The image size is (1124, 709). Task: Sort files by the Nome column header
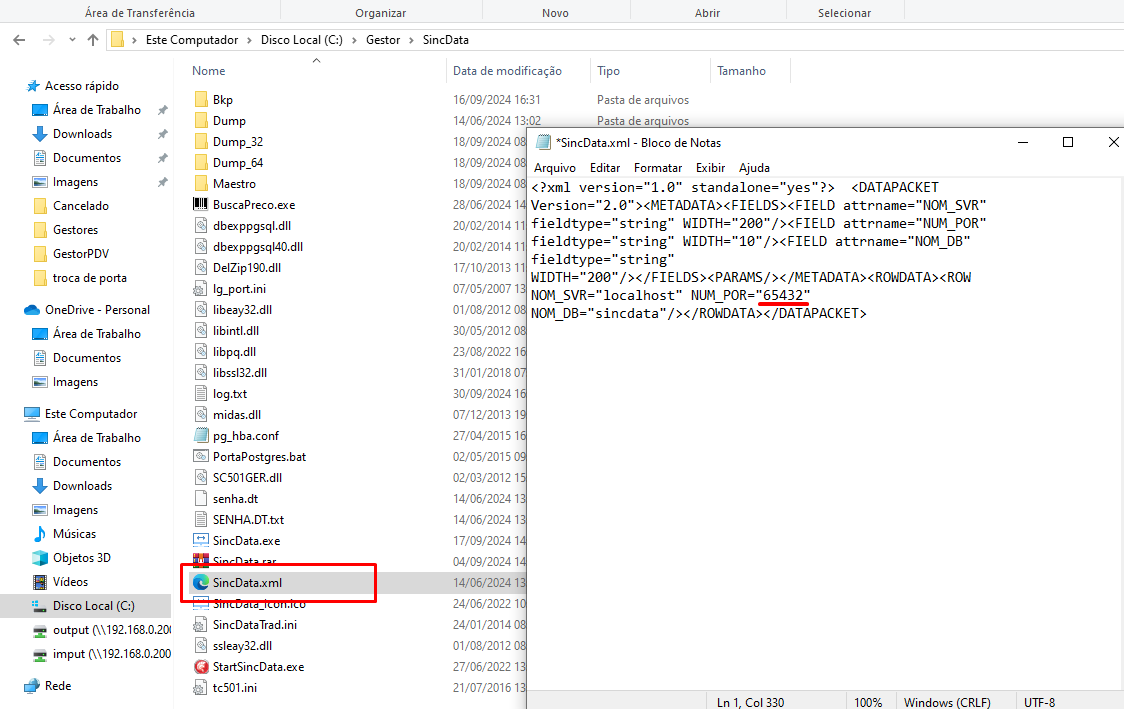point(209,71)
